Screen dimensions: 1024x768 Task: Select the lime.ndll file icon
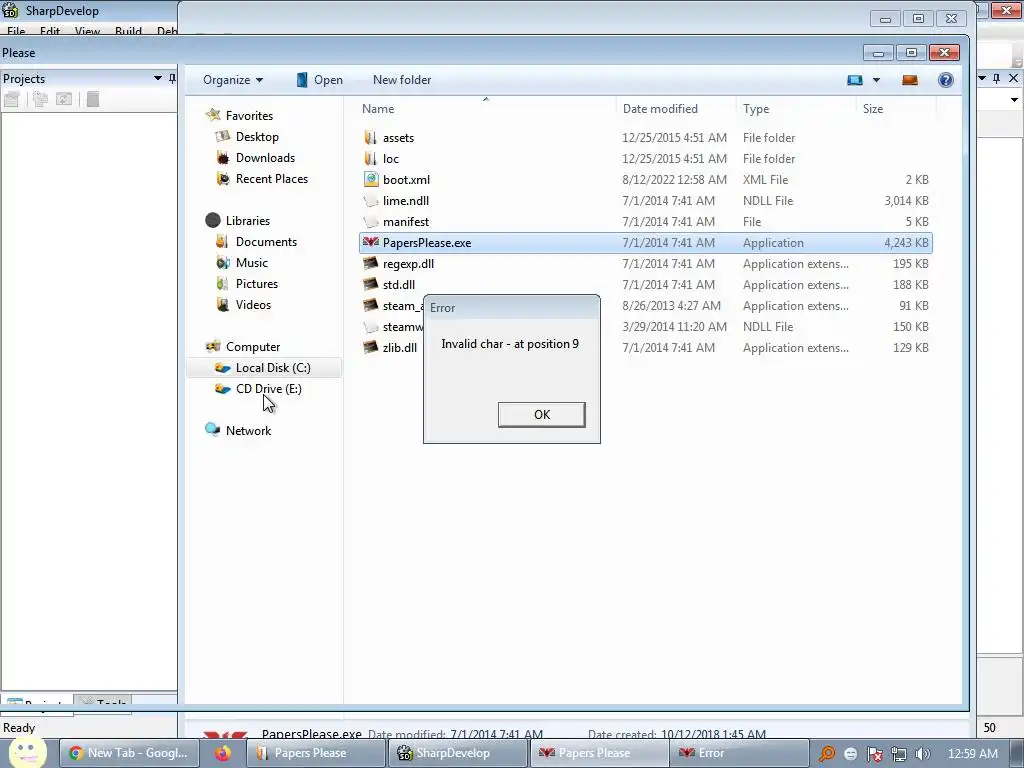click(371, 200)
